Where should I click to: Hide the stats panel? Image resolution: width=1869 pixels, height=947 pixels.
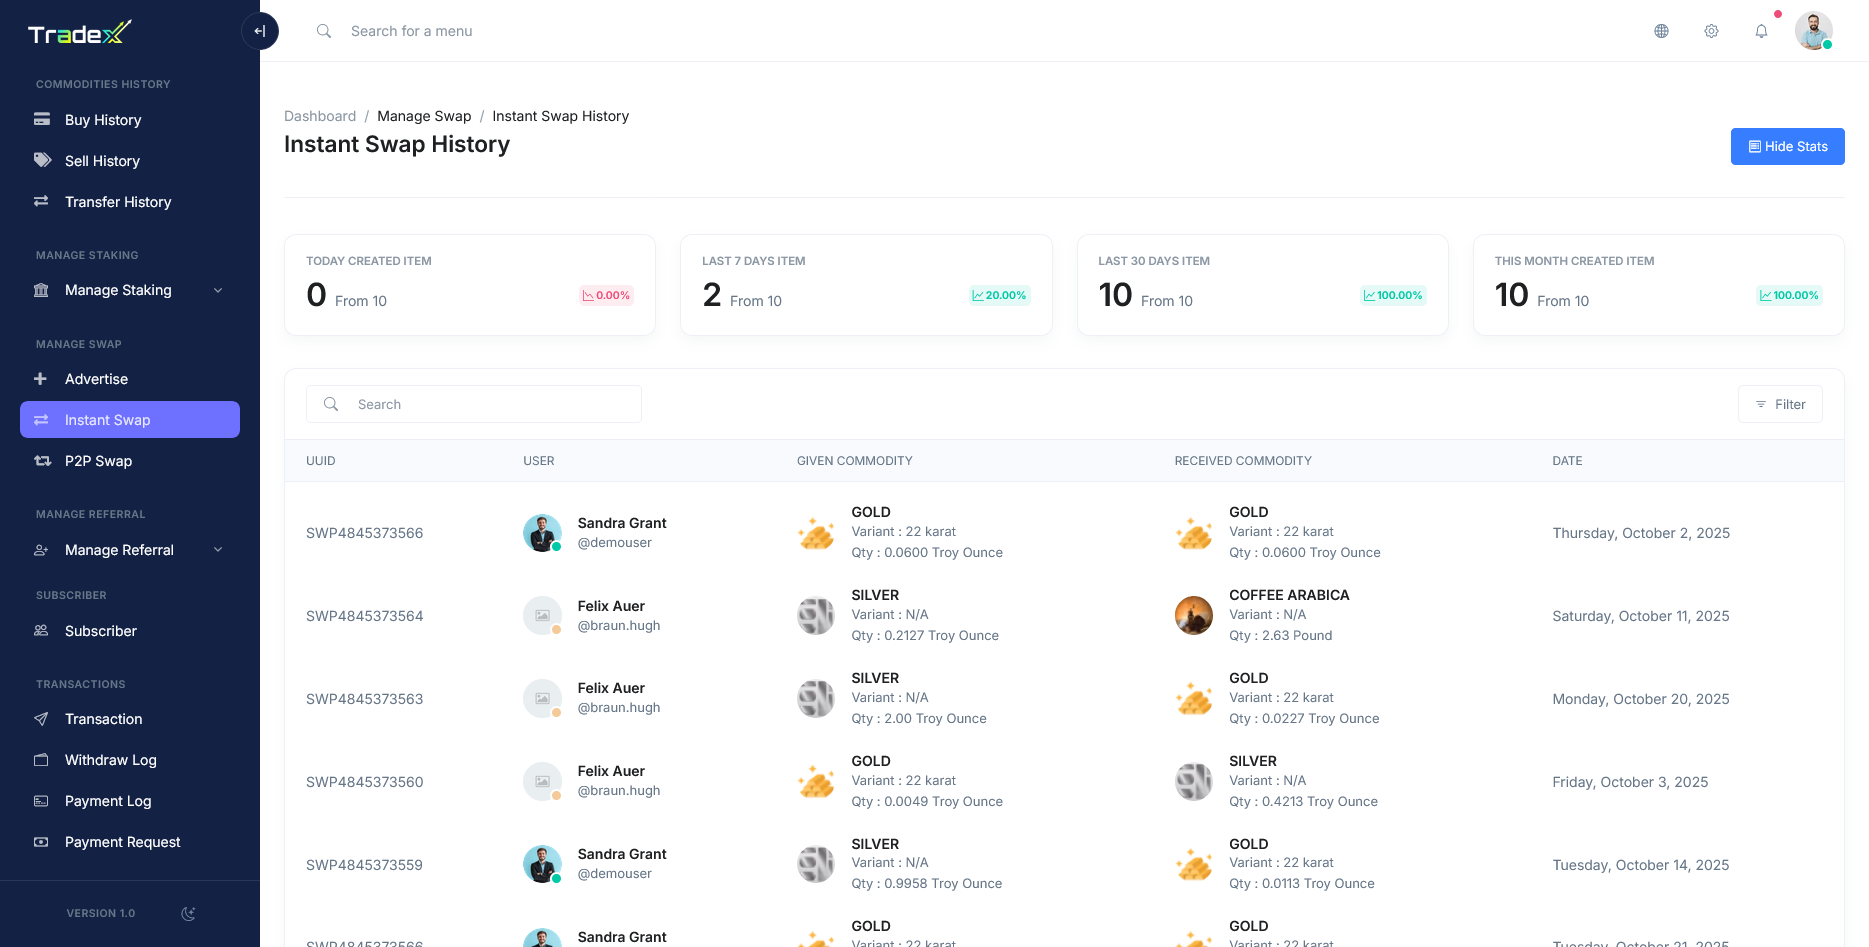1787,146
